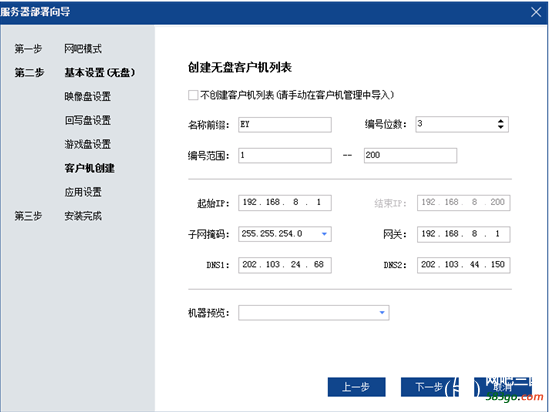The image size is (549, 412).
Task: Open the 子网掩码 dropdown
Action: [x=324, y=234]
